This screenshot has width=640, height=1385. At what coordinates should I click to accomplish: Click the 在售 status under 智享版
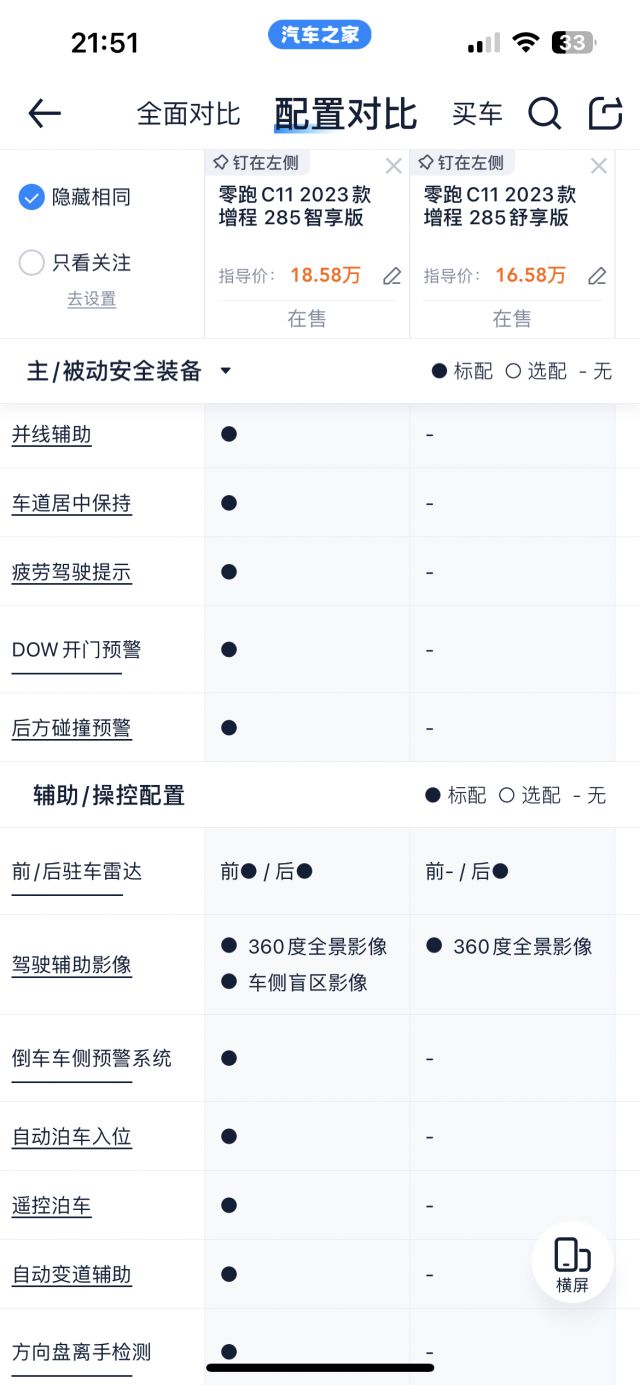306,318
